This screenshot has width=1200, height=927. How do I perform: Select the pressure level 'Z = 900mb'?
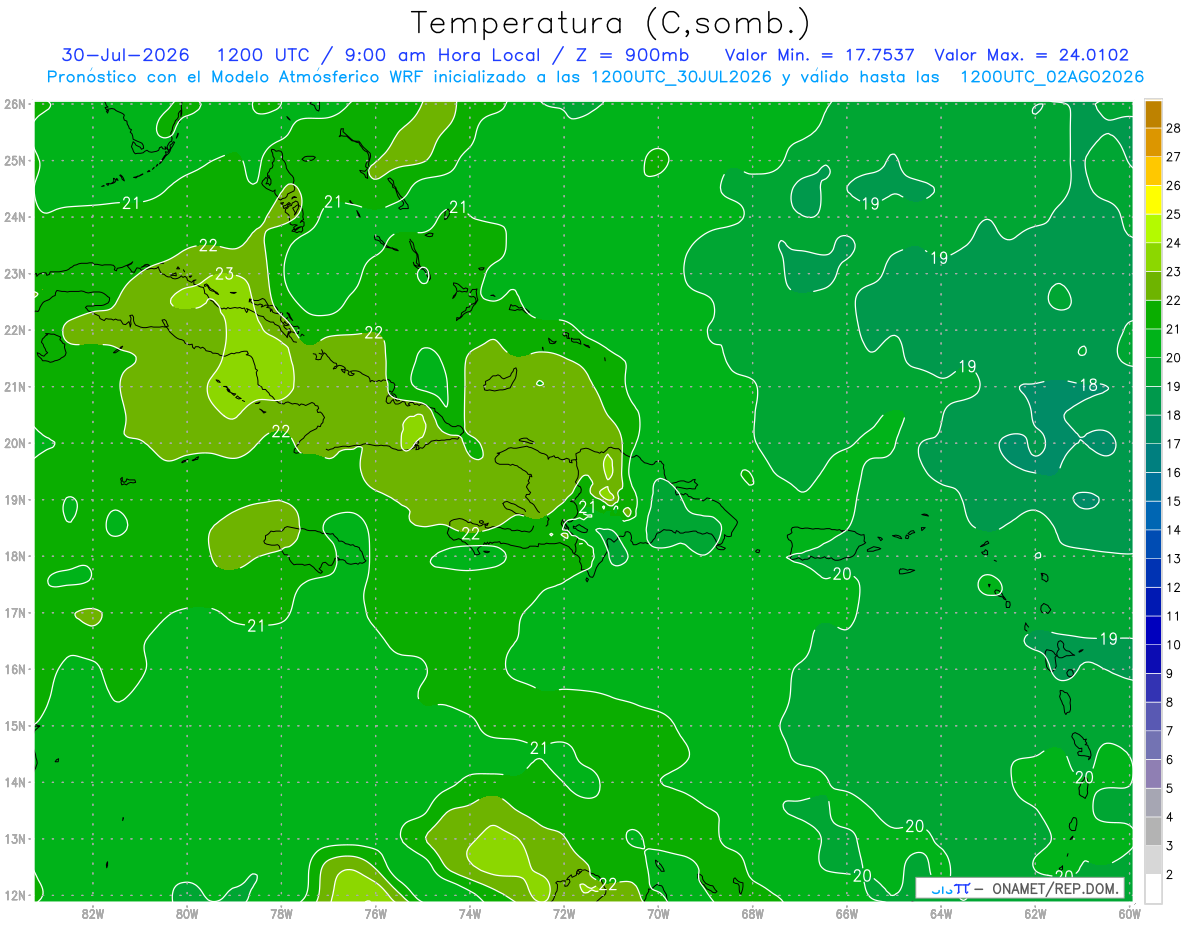632,55
